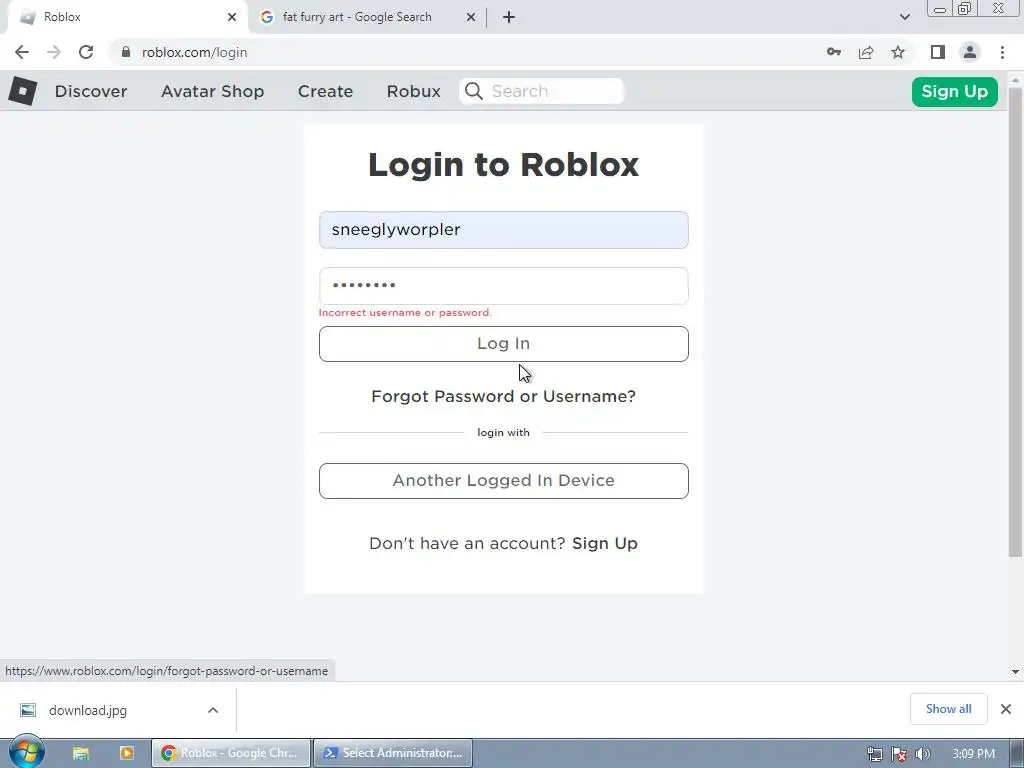Image resolution: width=1024 pixels, height=768 pixels.
Task: Open the Windows Start menu
Action: click(x=26, y=752)
